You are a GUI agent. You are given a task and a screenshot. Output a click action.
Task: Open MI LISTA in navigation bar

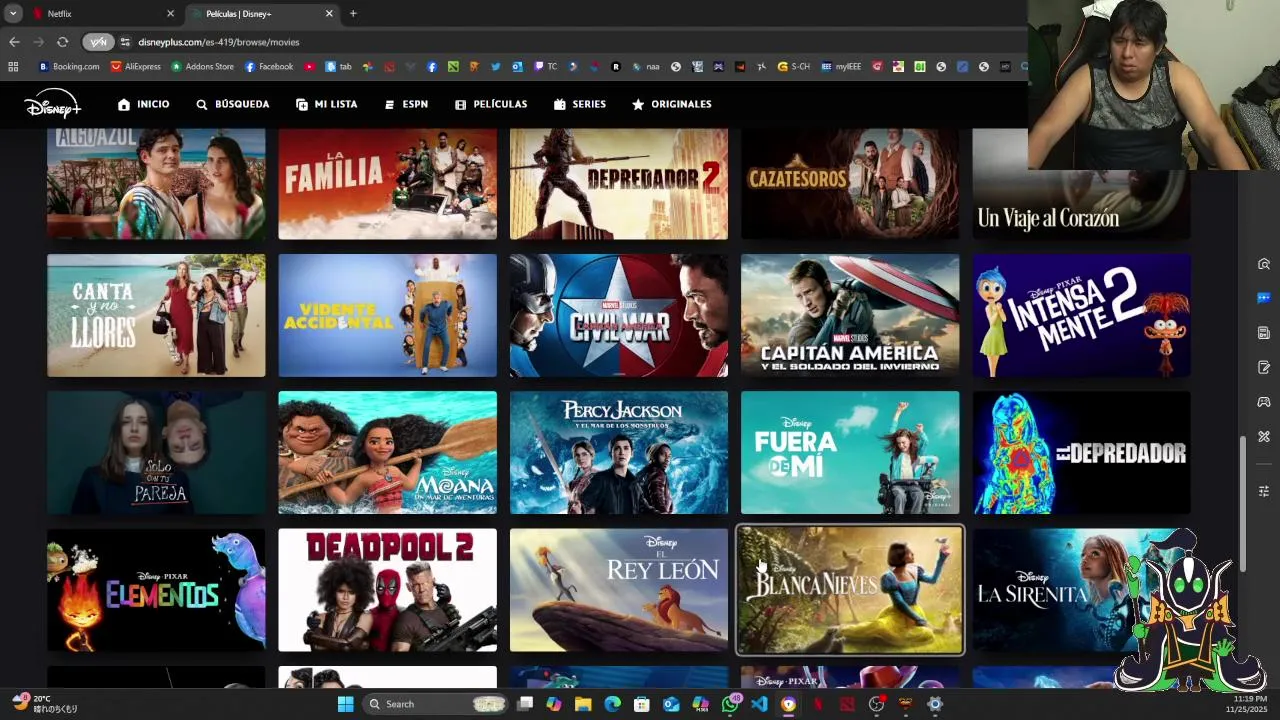click(326, 104)
